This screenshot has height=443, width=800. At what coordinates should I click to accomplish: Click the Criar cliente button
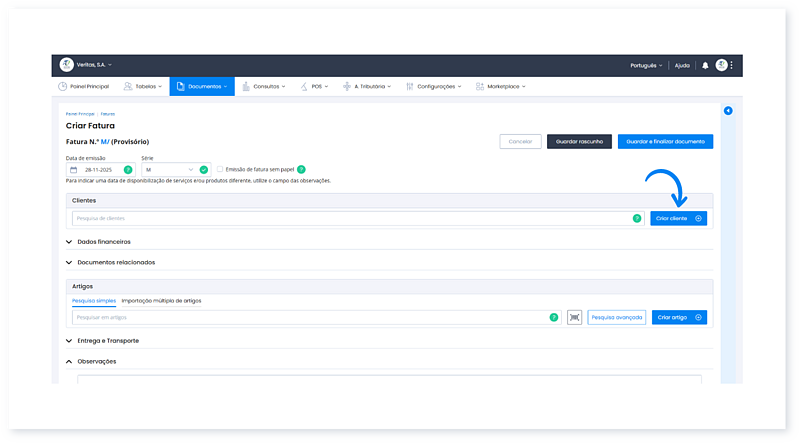tap(678, 218)
